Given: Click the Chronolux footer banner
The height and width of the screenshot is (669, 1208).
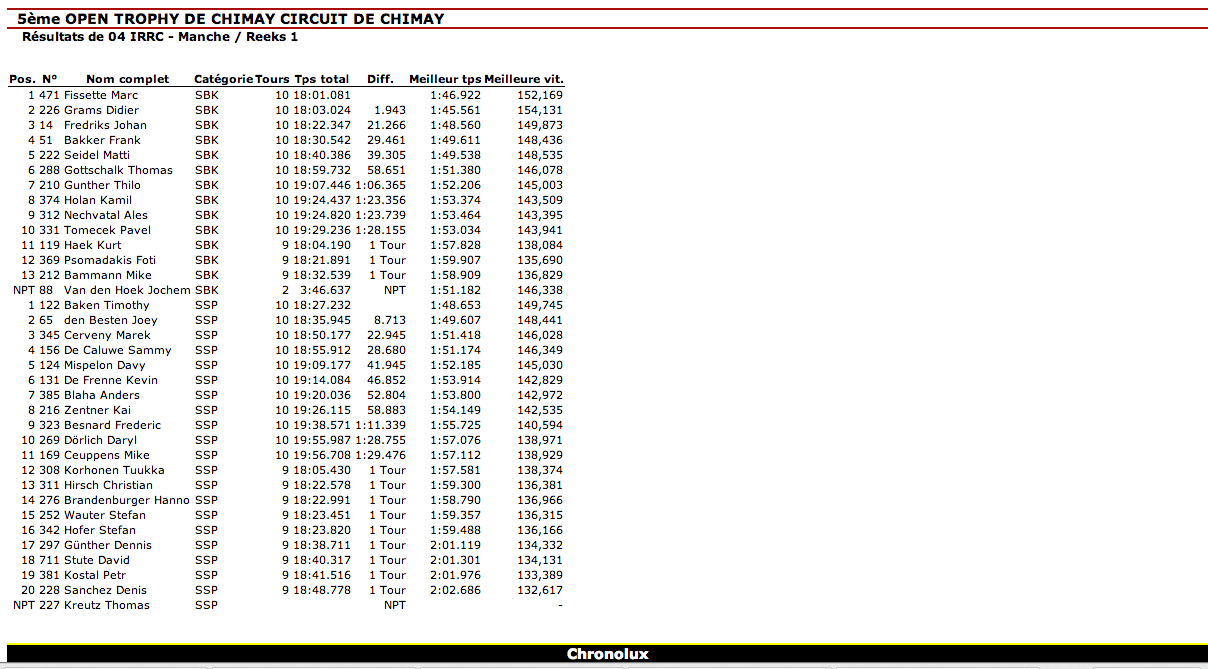Looking at the screenshot, I should coord(607,654).
